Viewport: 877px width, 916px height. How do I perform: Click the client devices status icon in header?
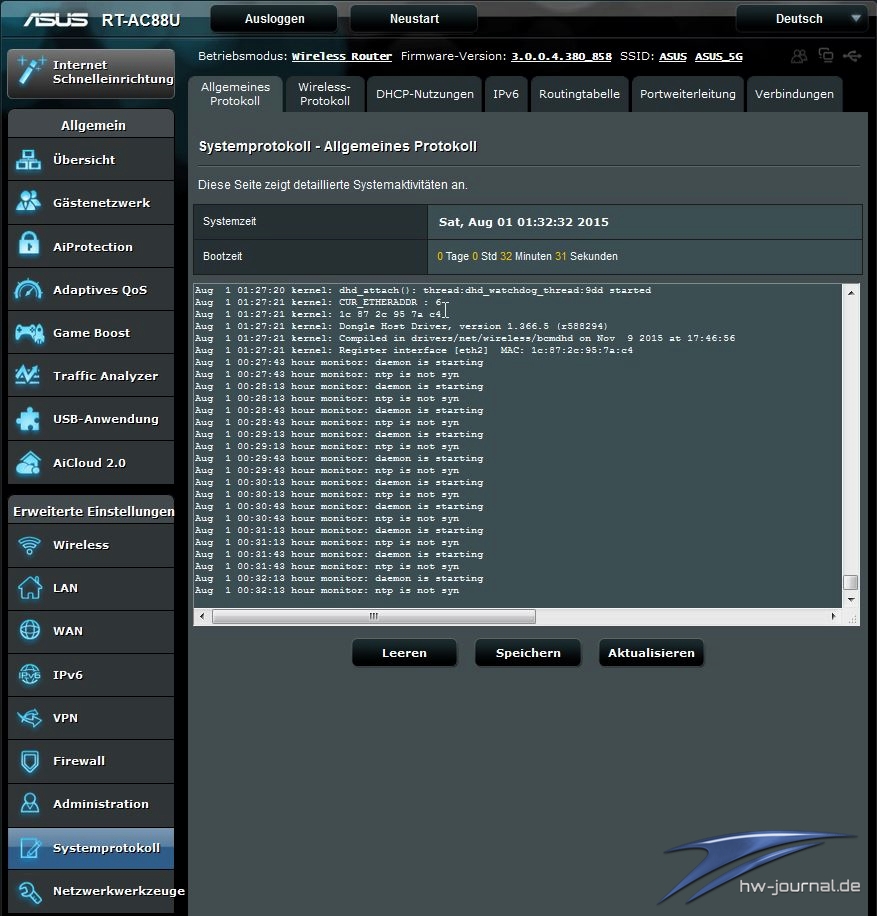(826, 55)
